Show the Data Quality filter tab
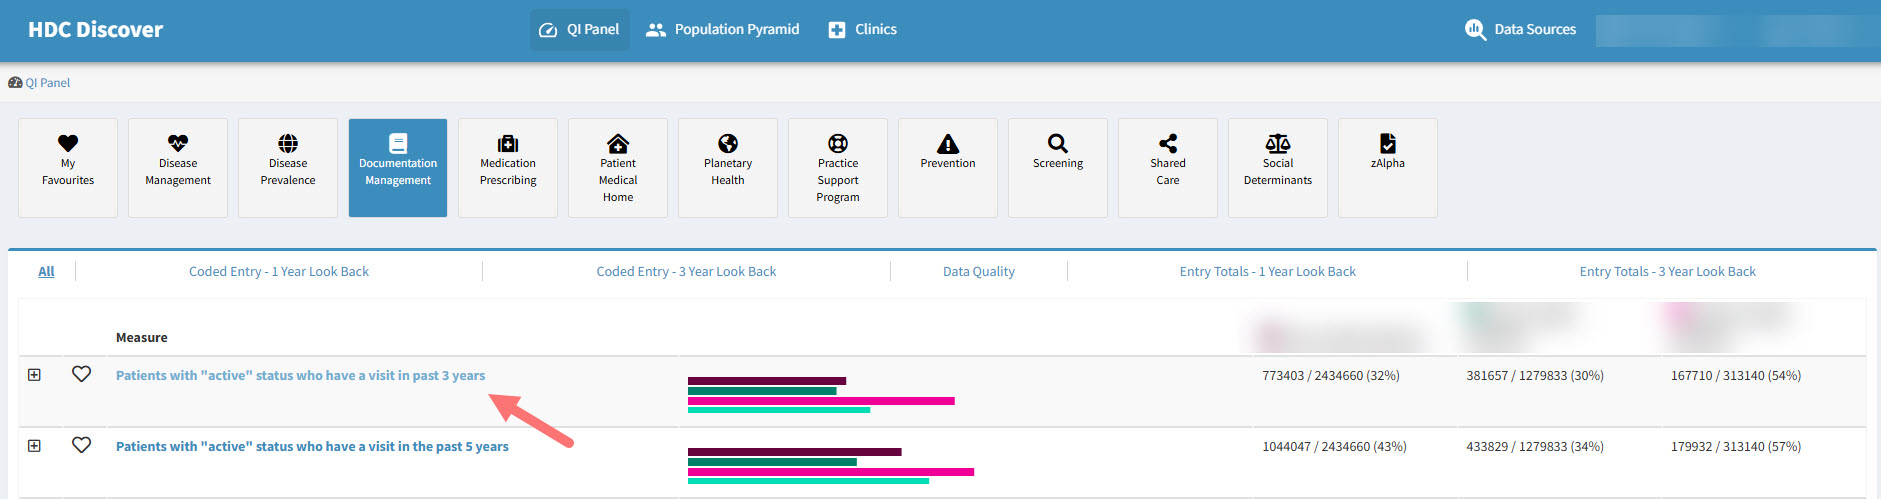Image resolution: width=1881 pixels, height=499 pixels. pyautogui.click(x=978, y=272)
